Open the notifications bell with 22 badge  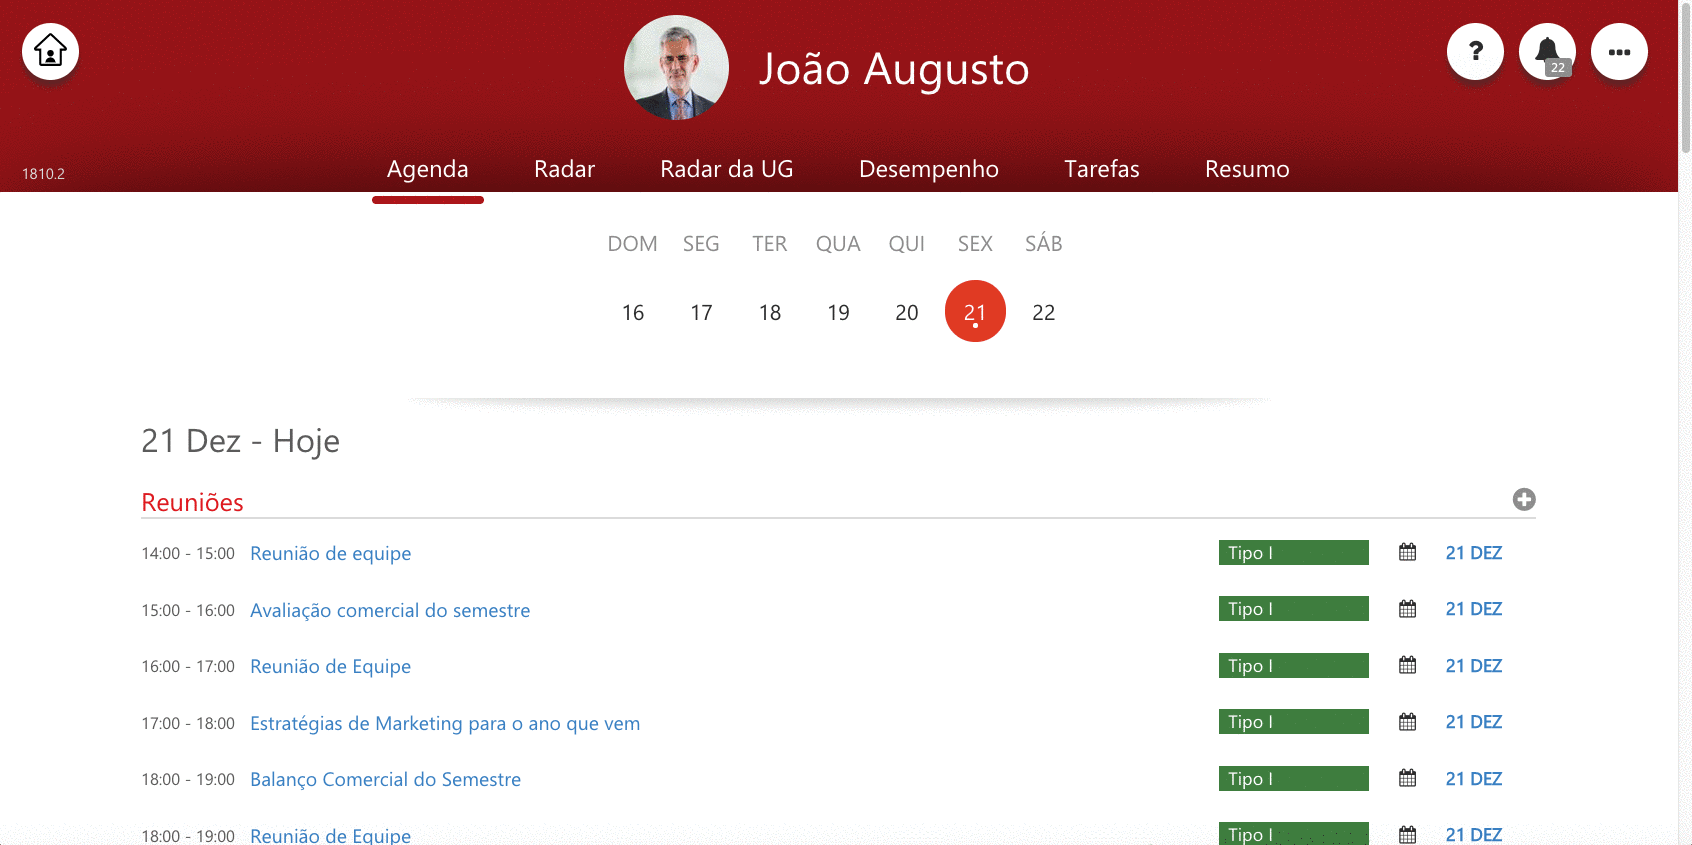[1547, 51]
